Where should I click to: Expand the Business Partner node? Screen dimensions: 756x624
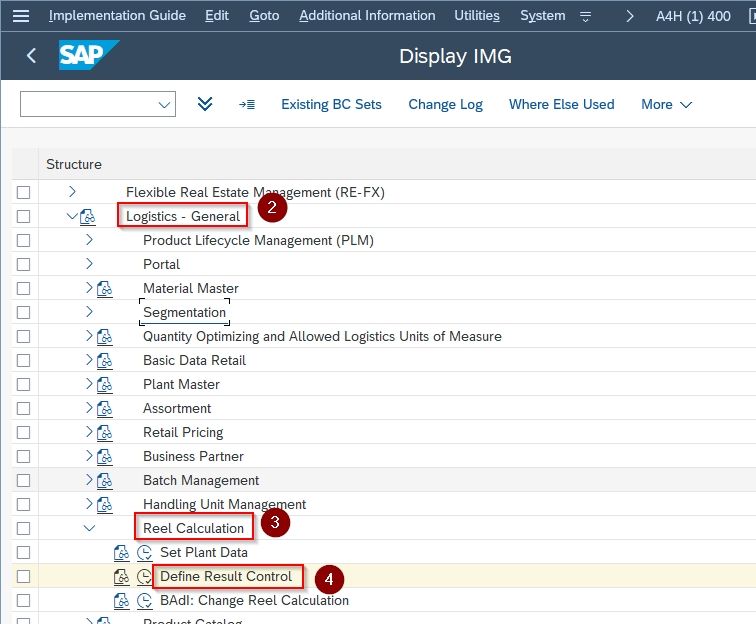[x=89, y=456]
